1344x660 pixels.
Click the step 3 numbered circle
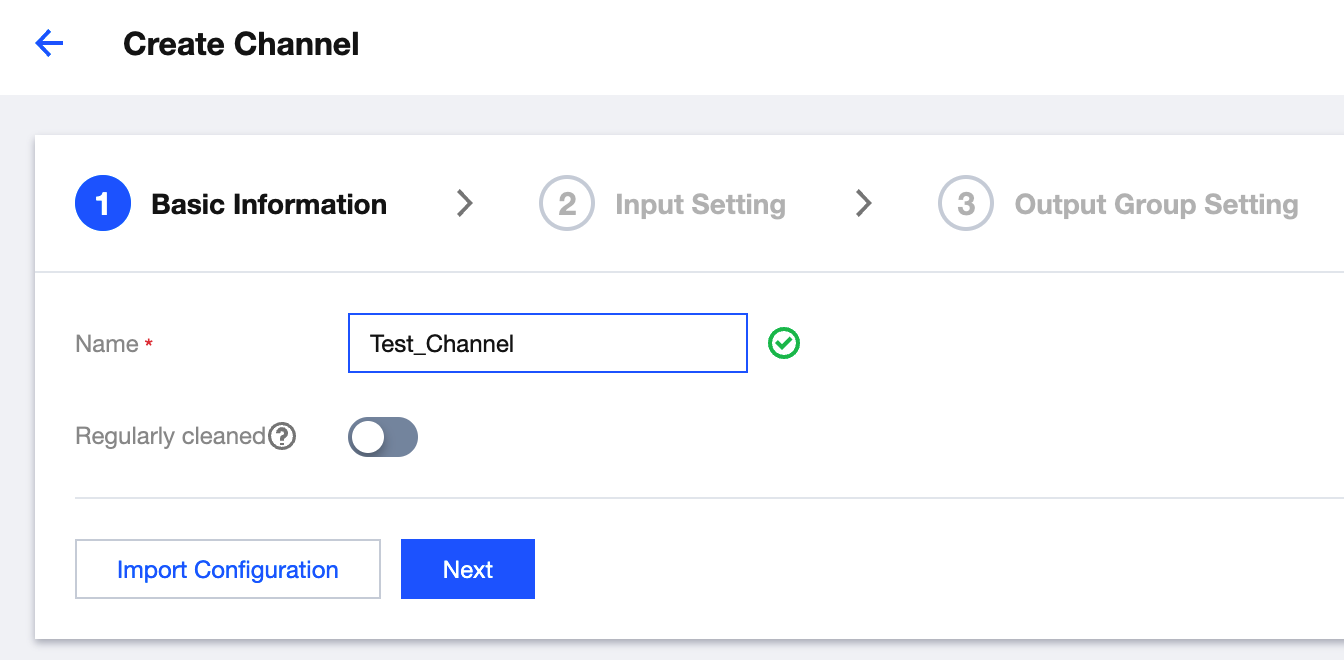tap(965, 204)
